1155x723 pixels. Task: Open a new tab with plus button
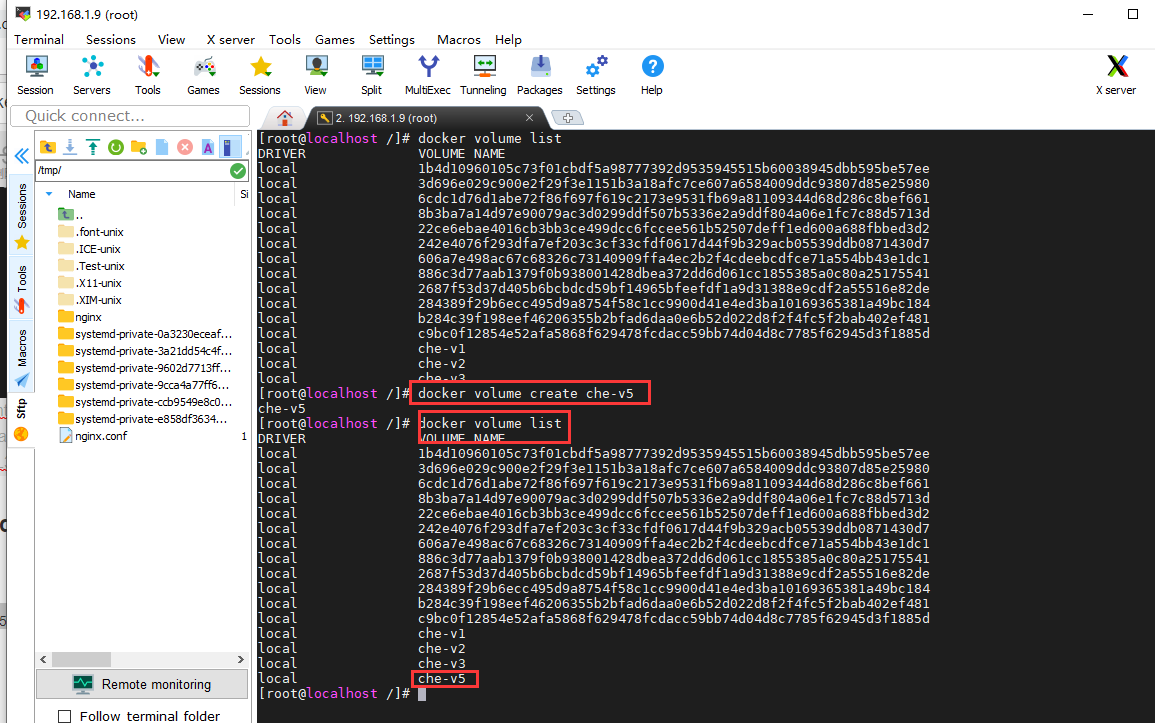coord(567,118)
